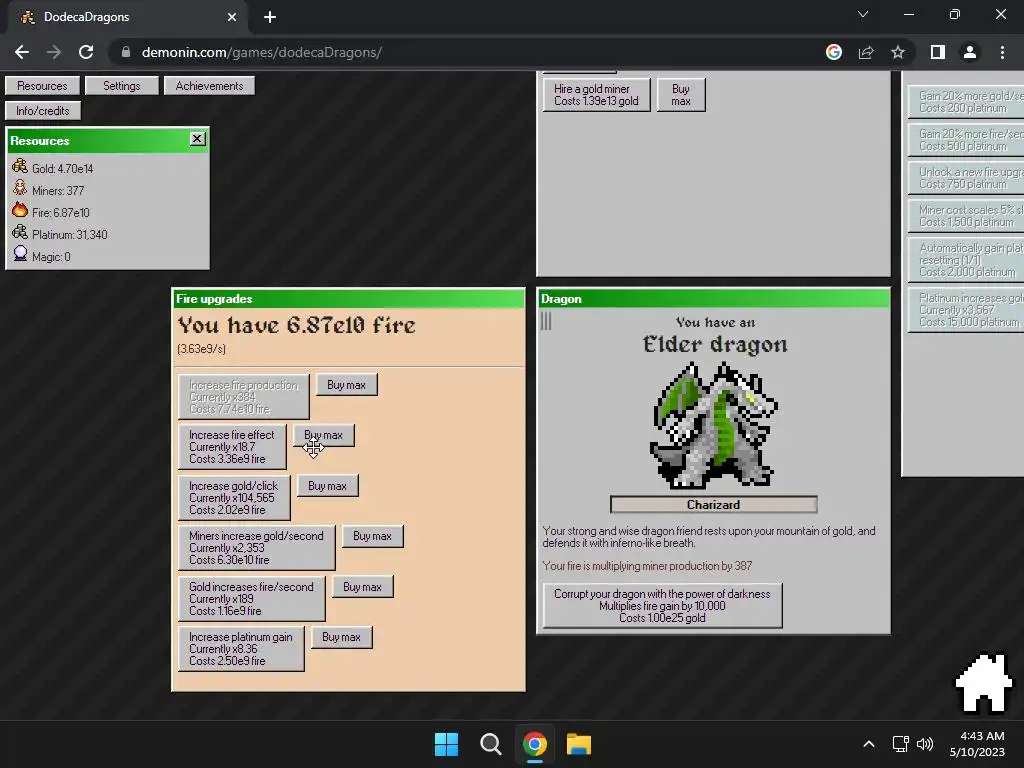This screenshot has width=1024, height=768.
Task: Click Corrupt your dragon with darkness button
Action: click(x=662, y=605)
